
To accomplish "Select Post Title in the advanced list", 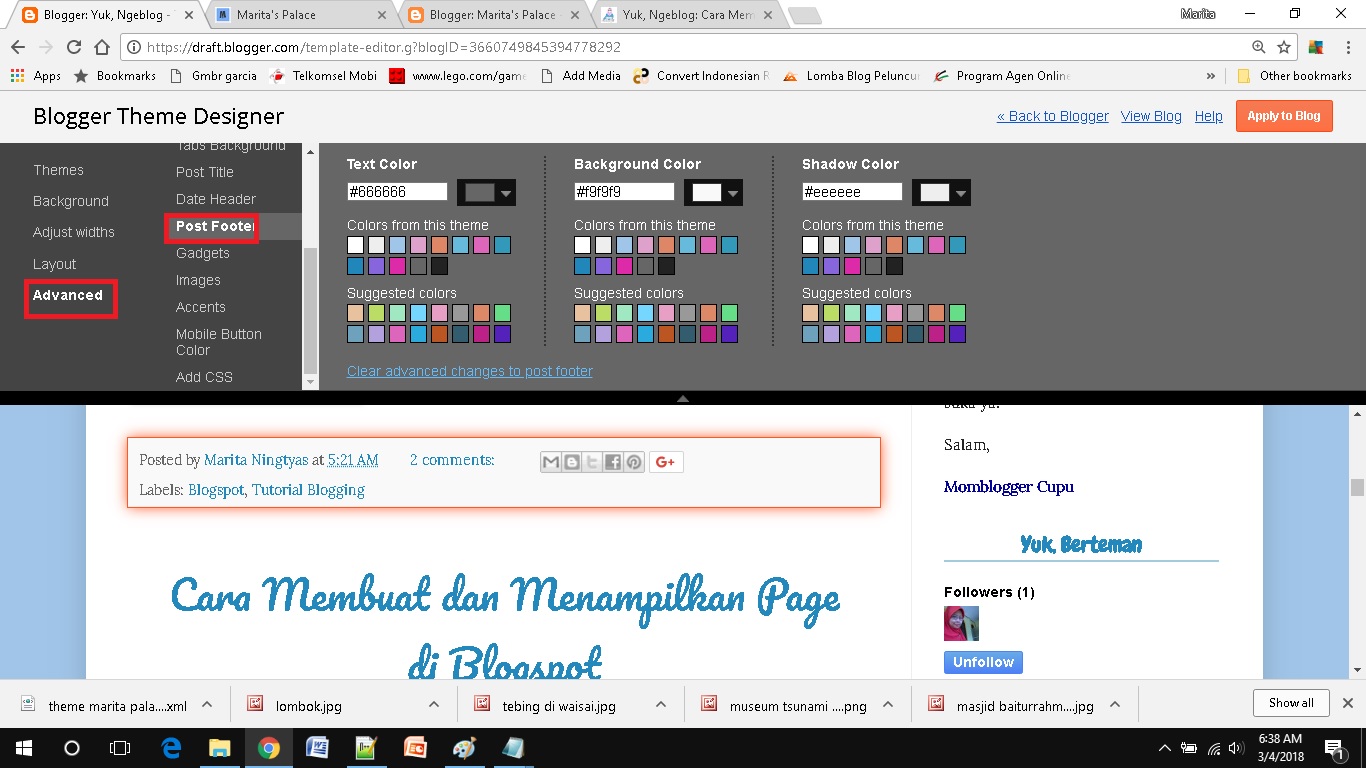I will click(205, 172).
